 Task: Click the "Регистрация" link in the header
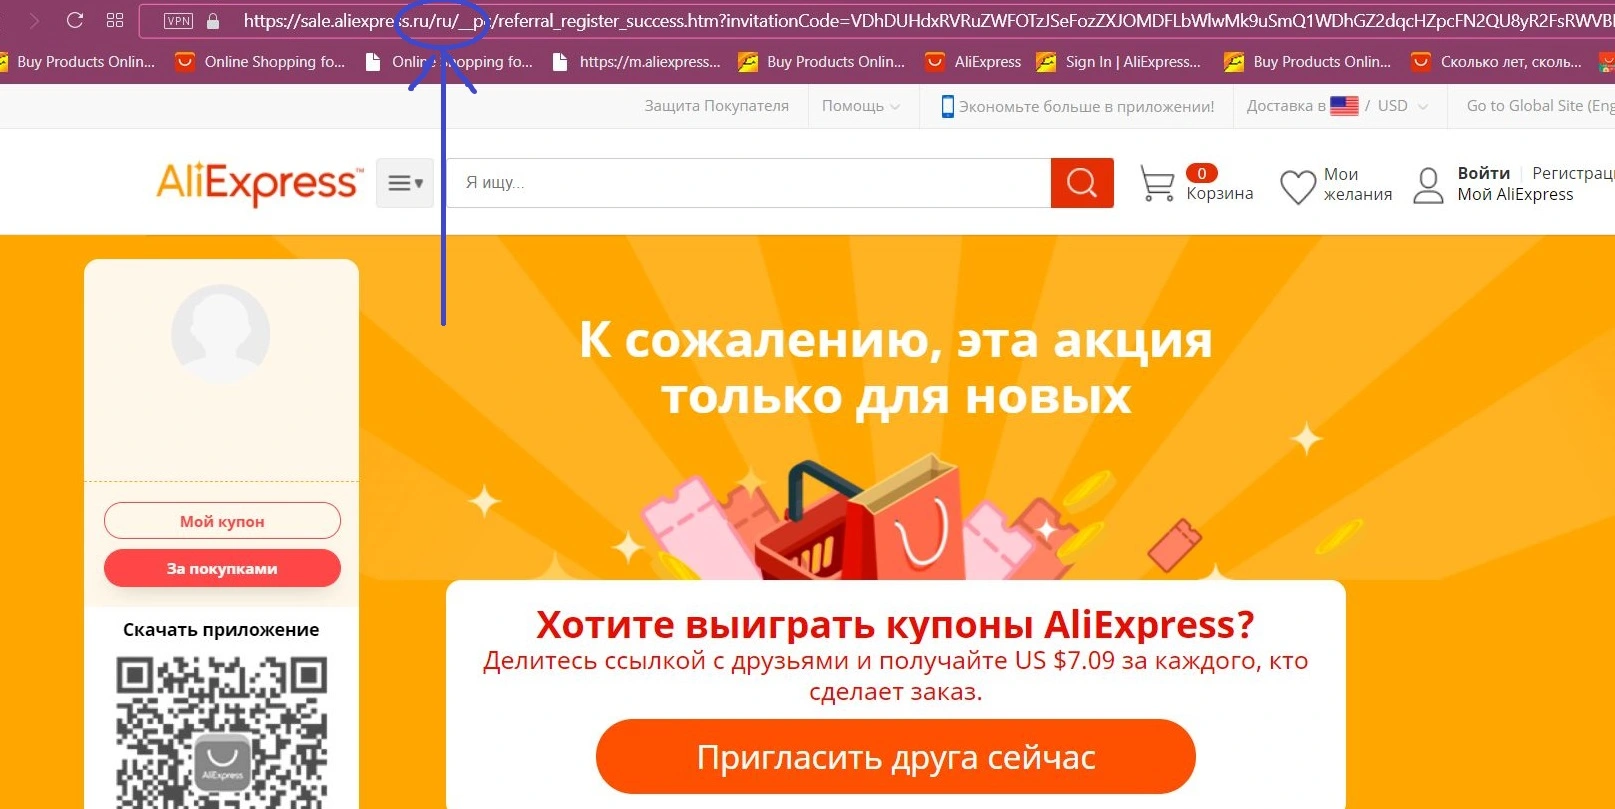click(x=1573, y=173)
